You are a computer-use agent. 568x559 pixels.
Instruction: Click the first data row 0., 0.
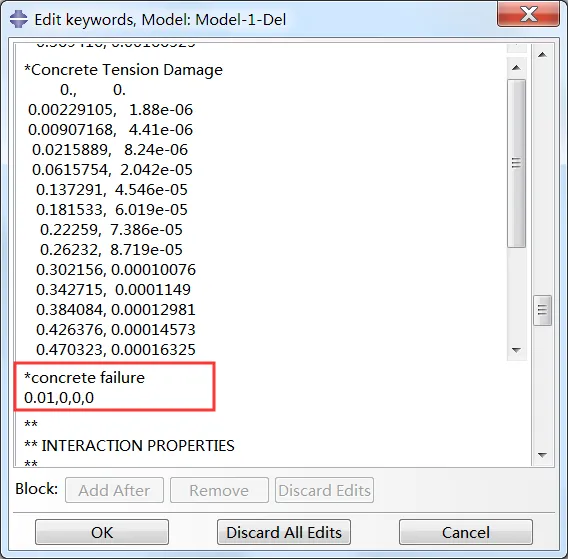[93, 90]
